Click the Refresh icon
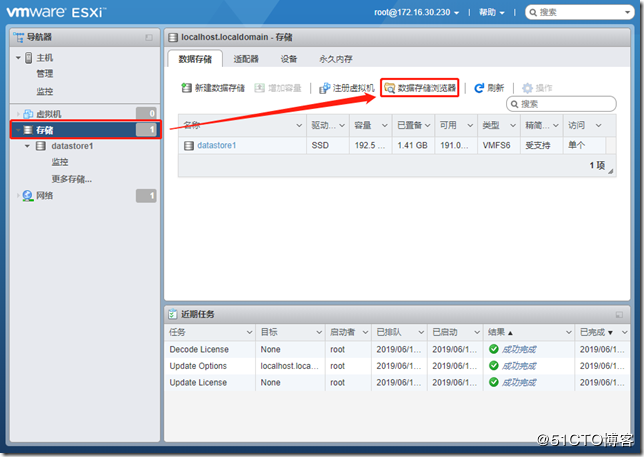The height and width of the screenshot is (457, 644). [x=478, y=88]
